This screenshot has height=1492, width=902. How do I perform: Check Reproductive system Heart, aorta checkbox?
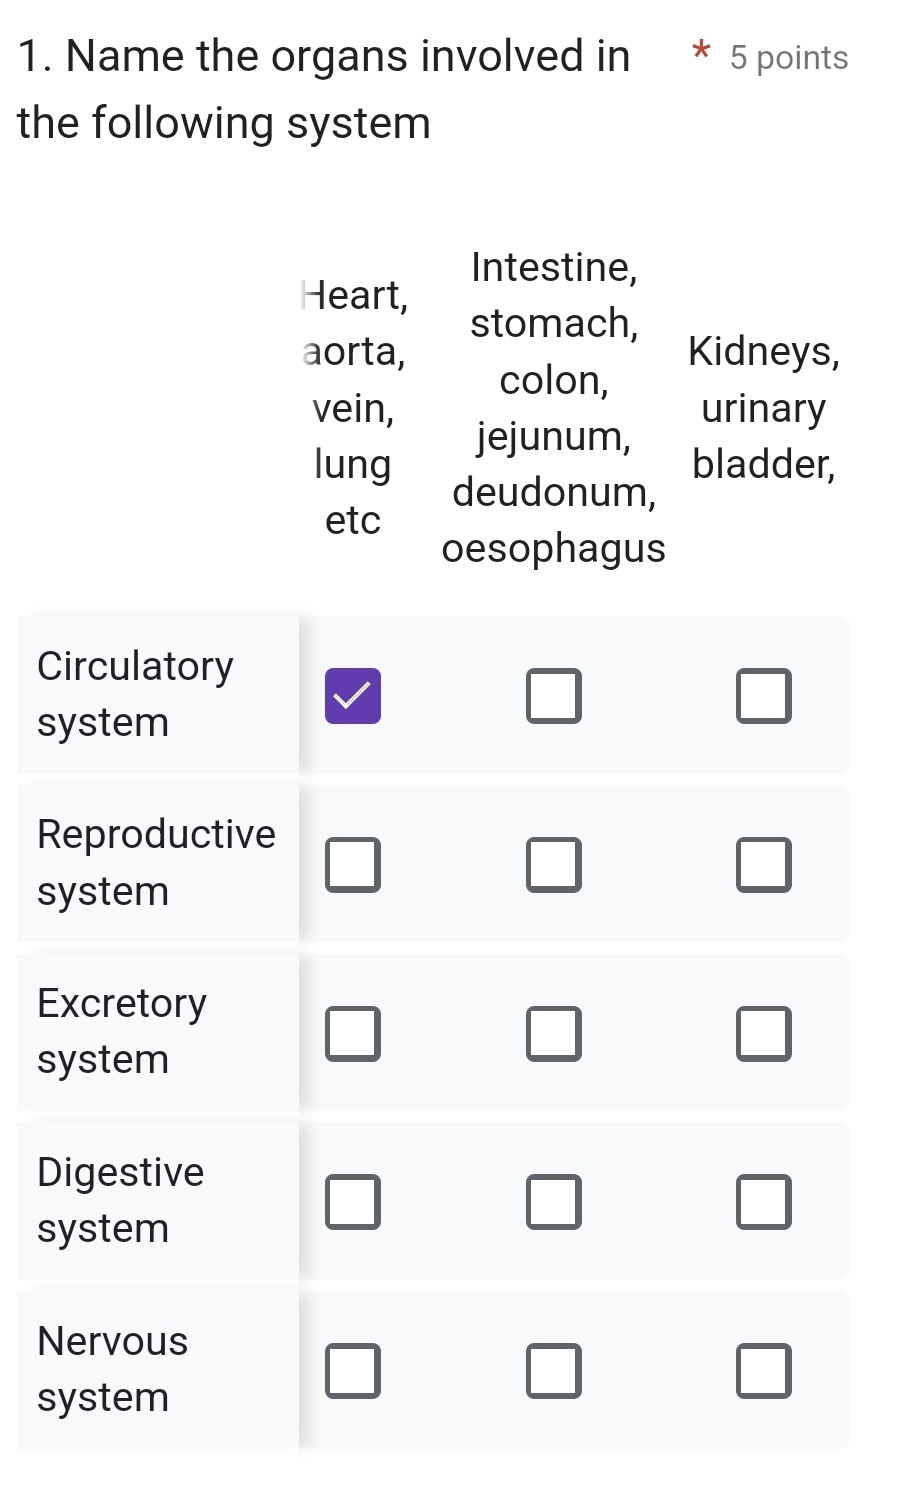(x=353, y=865)
